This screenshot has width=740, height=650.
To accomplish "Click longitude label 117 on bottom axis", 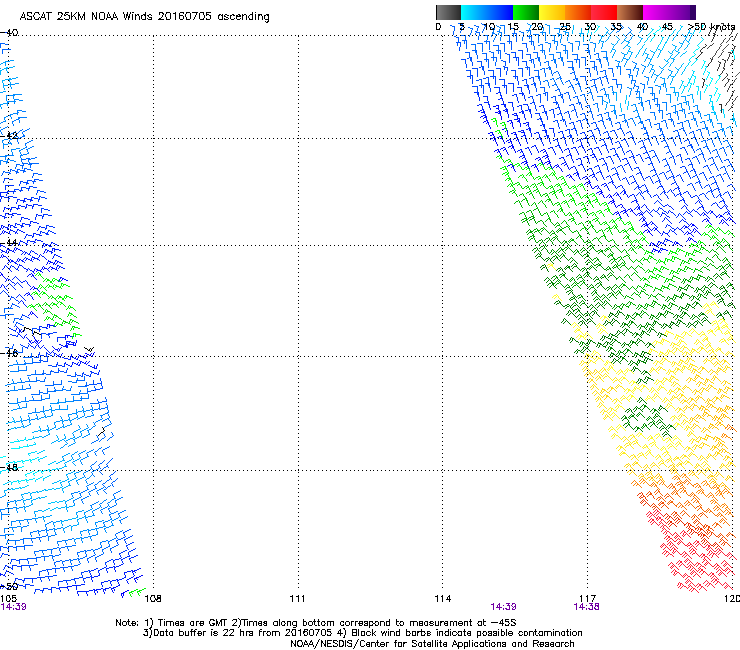I will [588, 599].
